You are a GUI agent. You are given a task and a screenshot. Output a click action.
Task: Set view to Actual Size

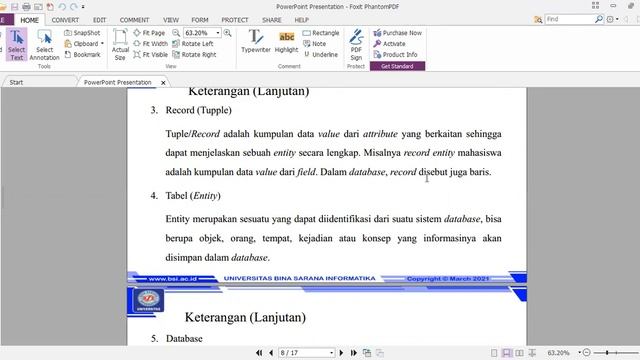coord(120,45)
